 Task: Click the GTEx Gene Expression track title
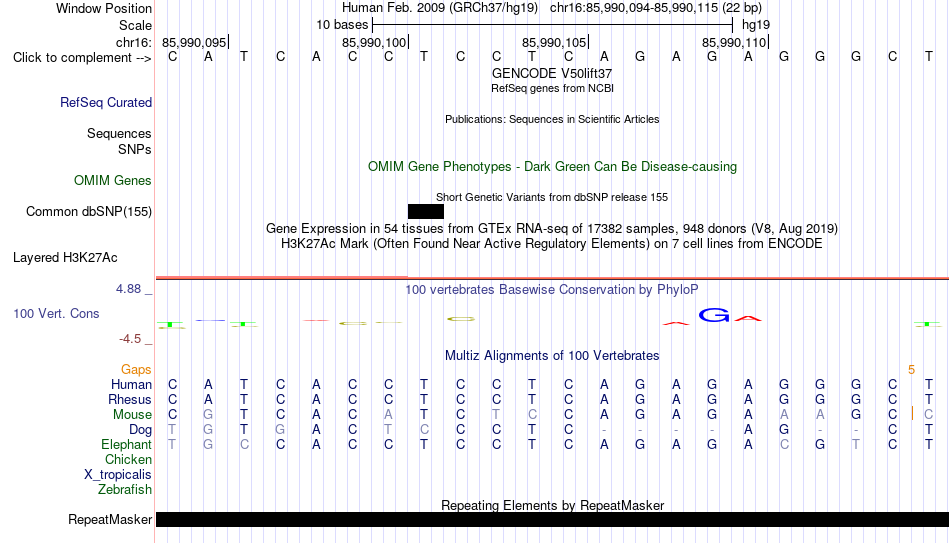[552, 228]
